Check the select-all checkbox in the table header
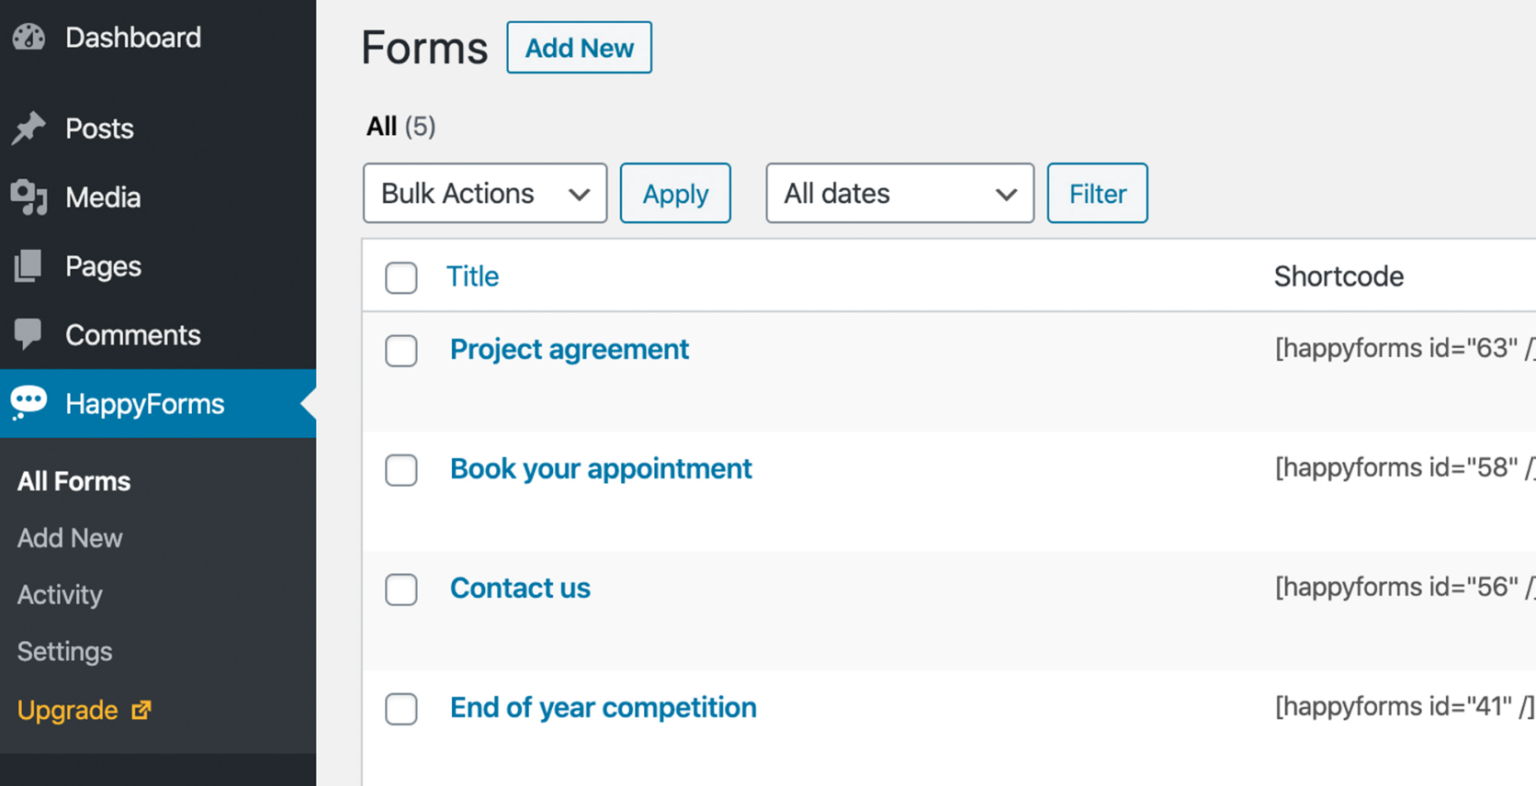Image resolution: width=1536 pixels, height=786 pixels. click(401, 278)
